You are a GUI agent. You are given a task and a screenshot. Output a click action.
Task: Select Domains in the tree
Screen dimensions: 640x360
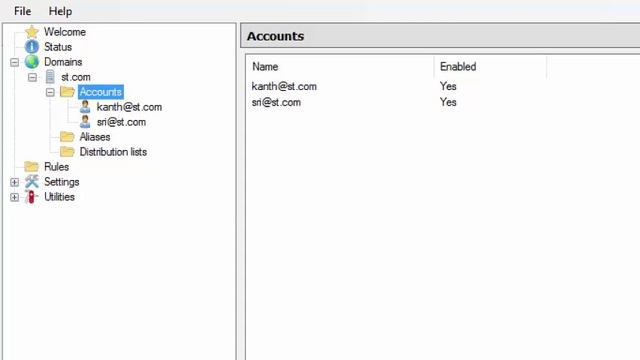point(63,62)
